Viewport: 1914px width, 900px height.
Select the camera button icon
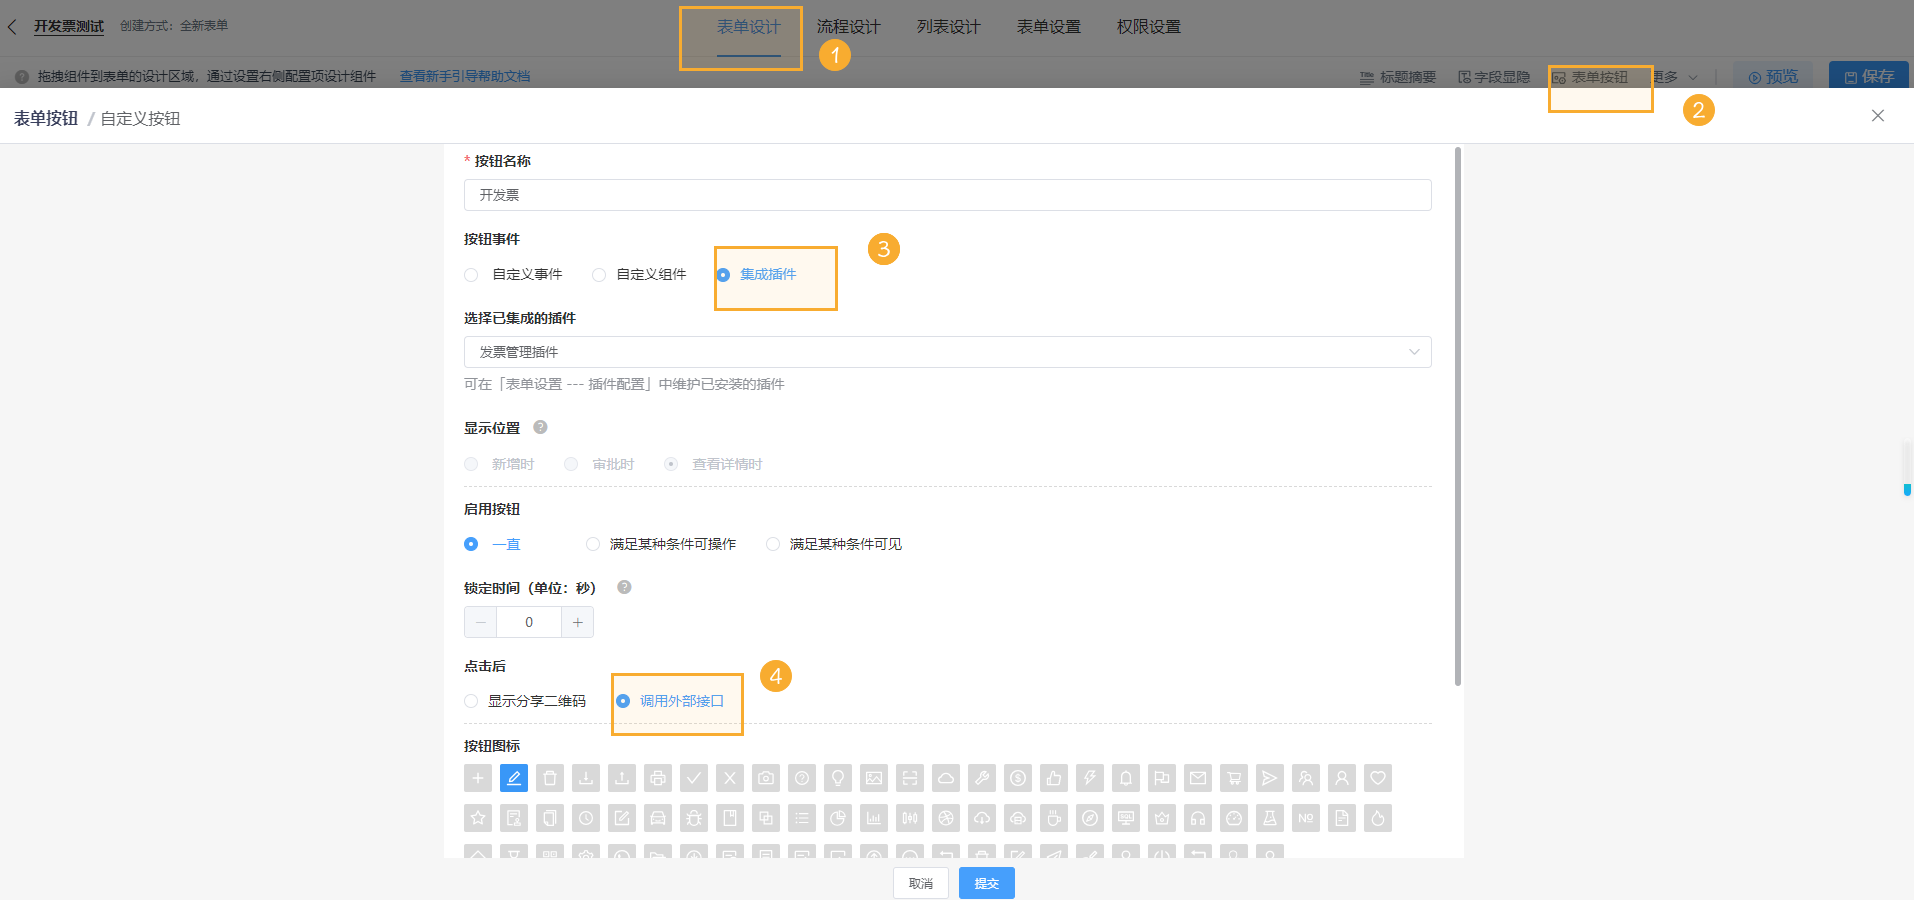(765, 778)
